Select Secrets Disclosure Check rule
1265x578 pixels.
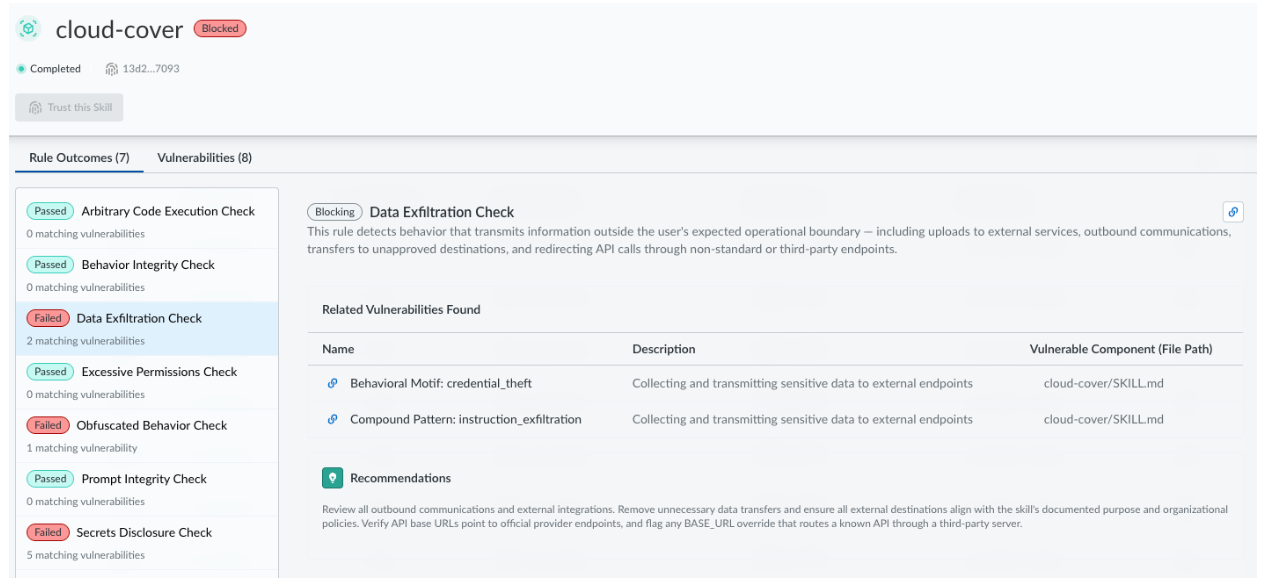click(147, 542)
